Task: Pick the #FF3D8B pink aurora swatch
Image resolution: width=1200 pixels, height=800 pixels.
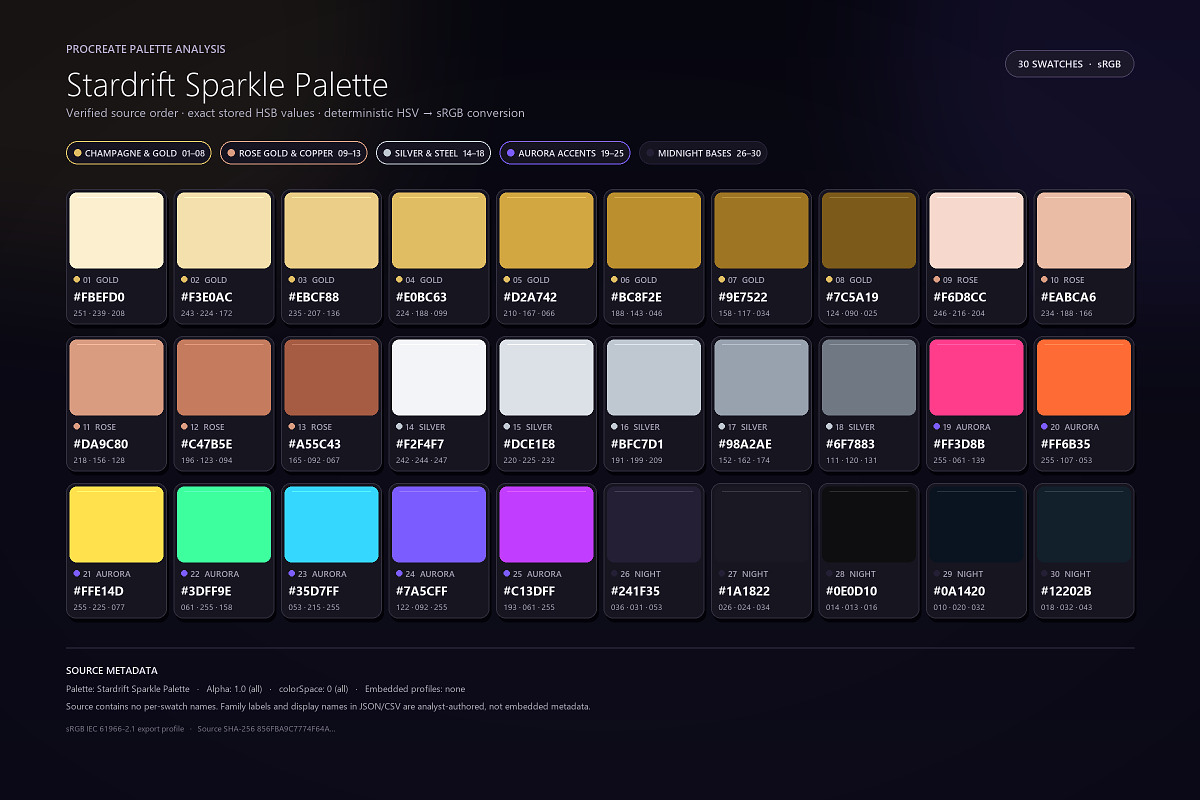Action: [976, 377]
